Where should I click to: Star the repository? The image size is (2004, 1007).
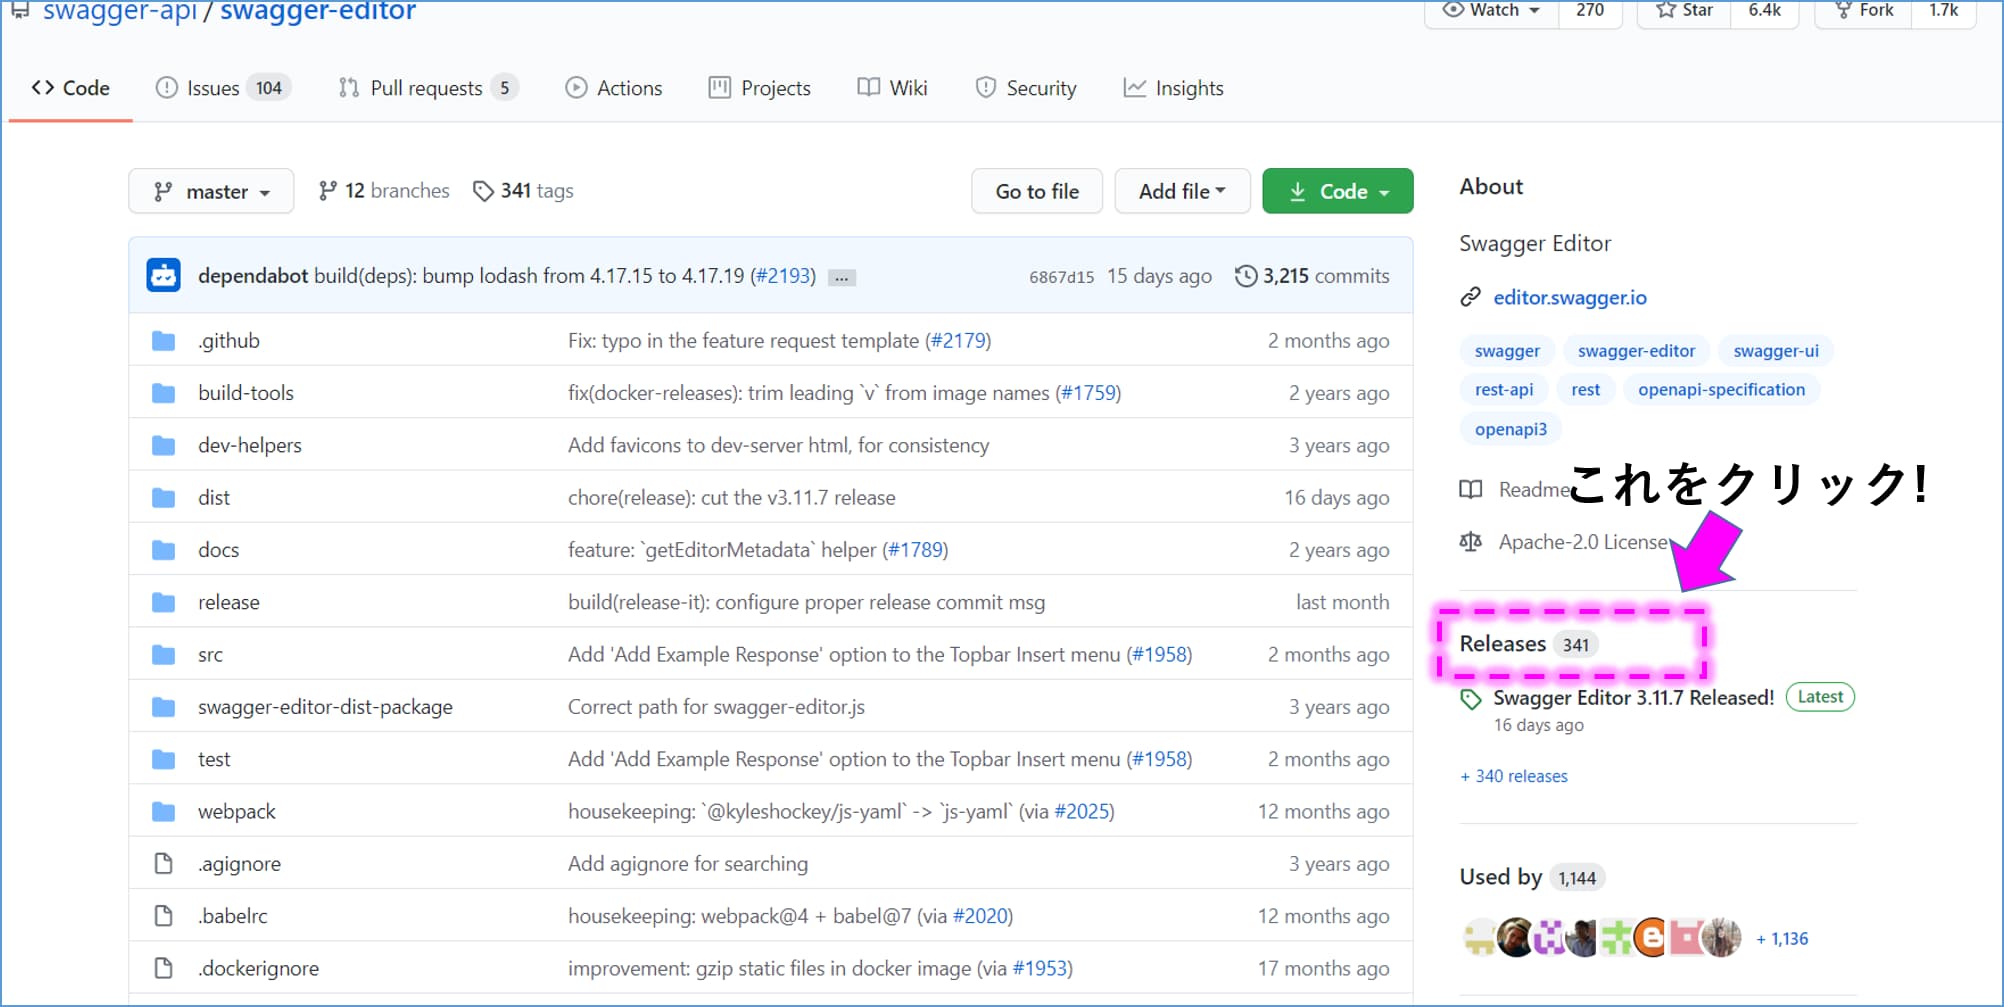tap(1684, 12)
